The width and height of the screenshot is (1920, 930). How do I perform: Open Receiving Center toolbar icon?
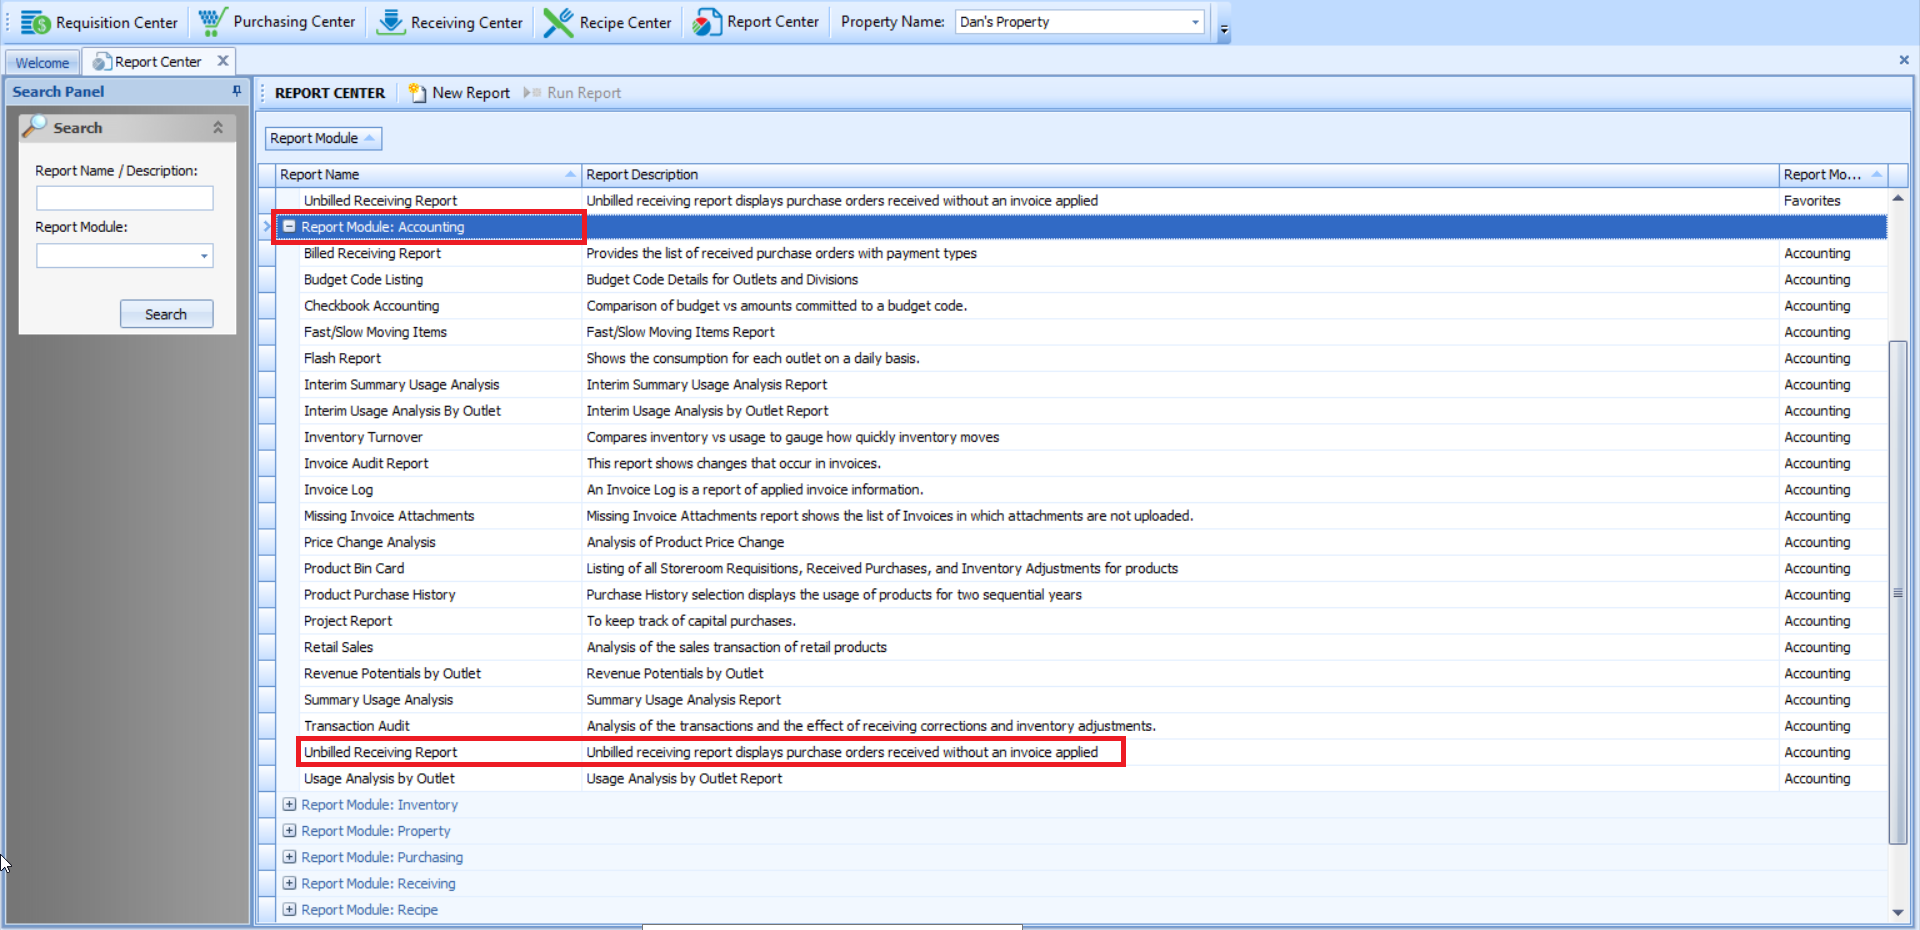[390, 22]
